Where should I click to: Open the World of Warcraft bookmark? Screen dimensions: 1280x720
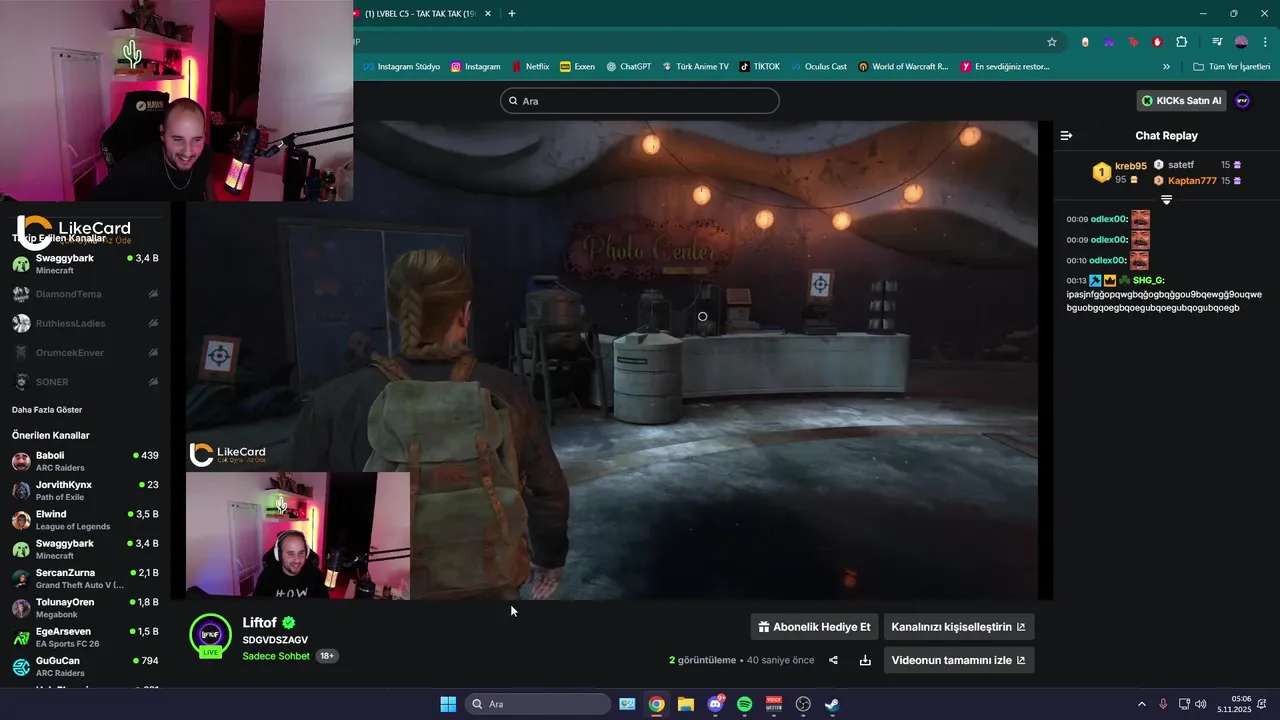click(903, 67)
